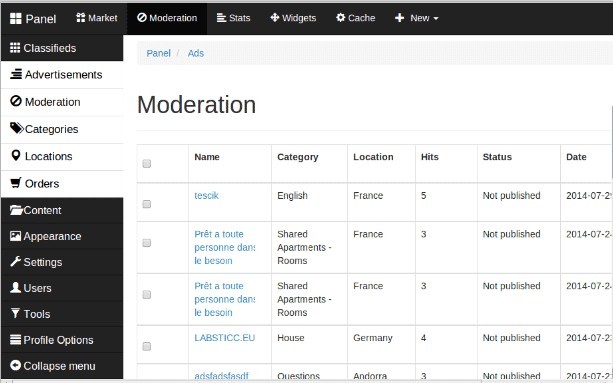
Task: Click the Collapse menu arrow icon
Action: click(15, 365)
